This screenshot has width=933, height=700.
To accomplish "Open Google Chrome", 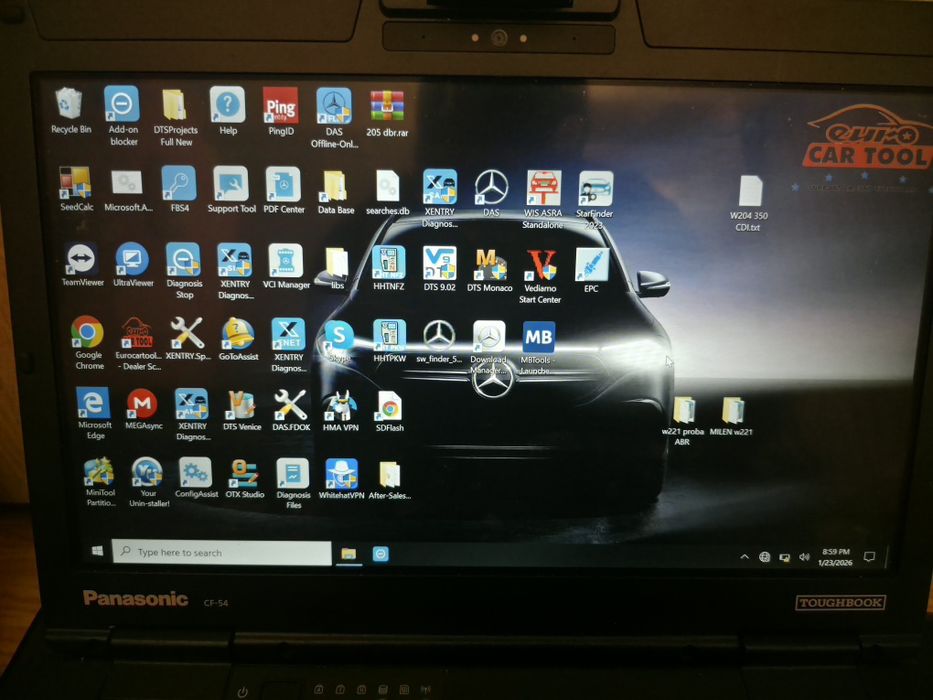I will click(x=87, y=332).
